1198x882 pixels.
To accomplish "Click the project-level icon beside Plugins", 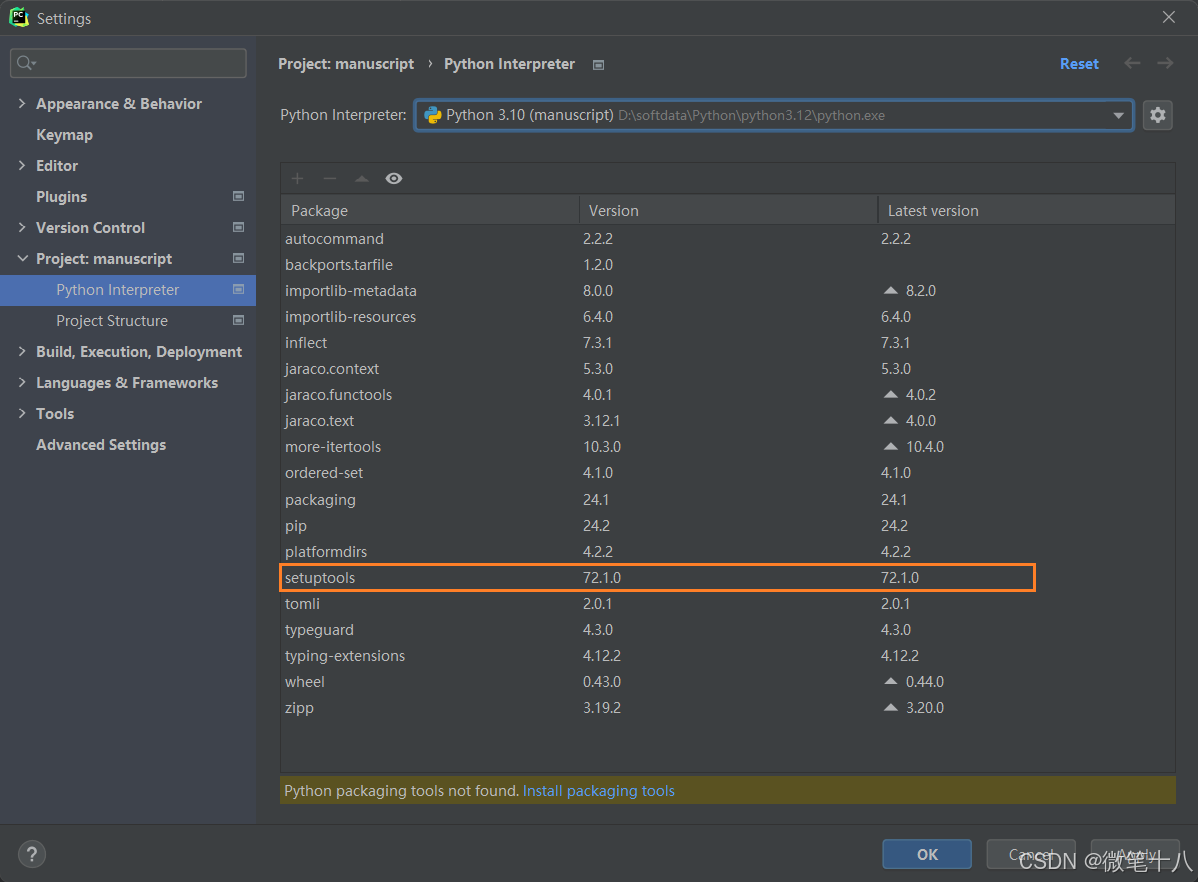I will click(238, 196).
